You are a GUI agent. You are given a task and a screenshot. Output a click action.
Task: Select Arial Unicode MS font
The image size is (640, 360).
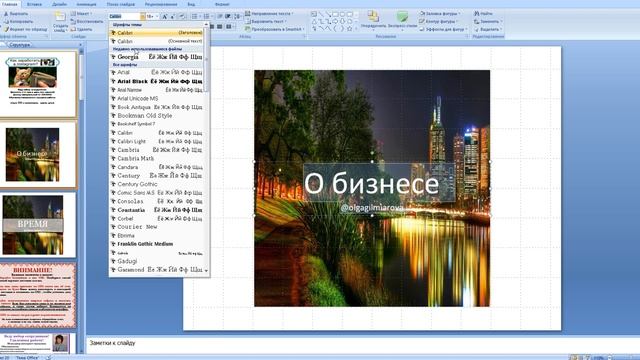[156, 98]
